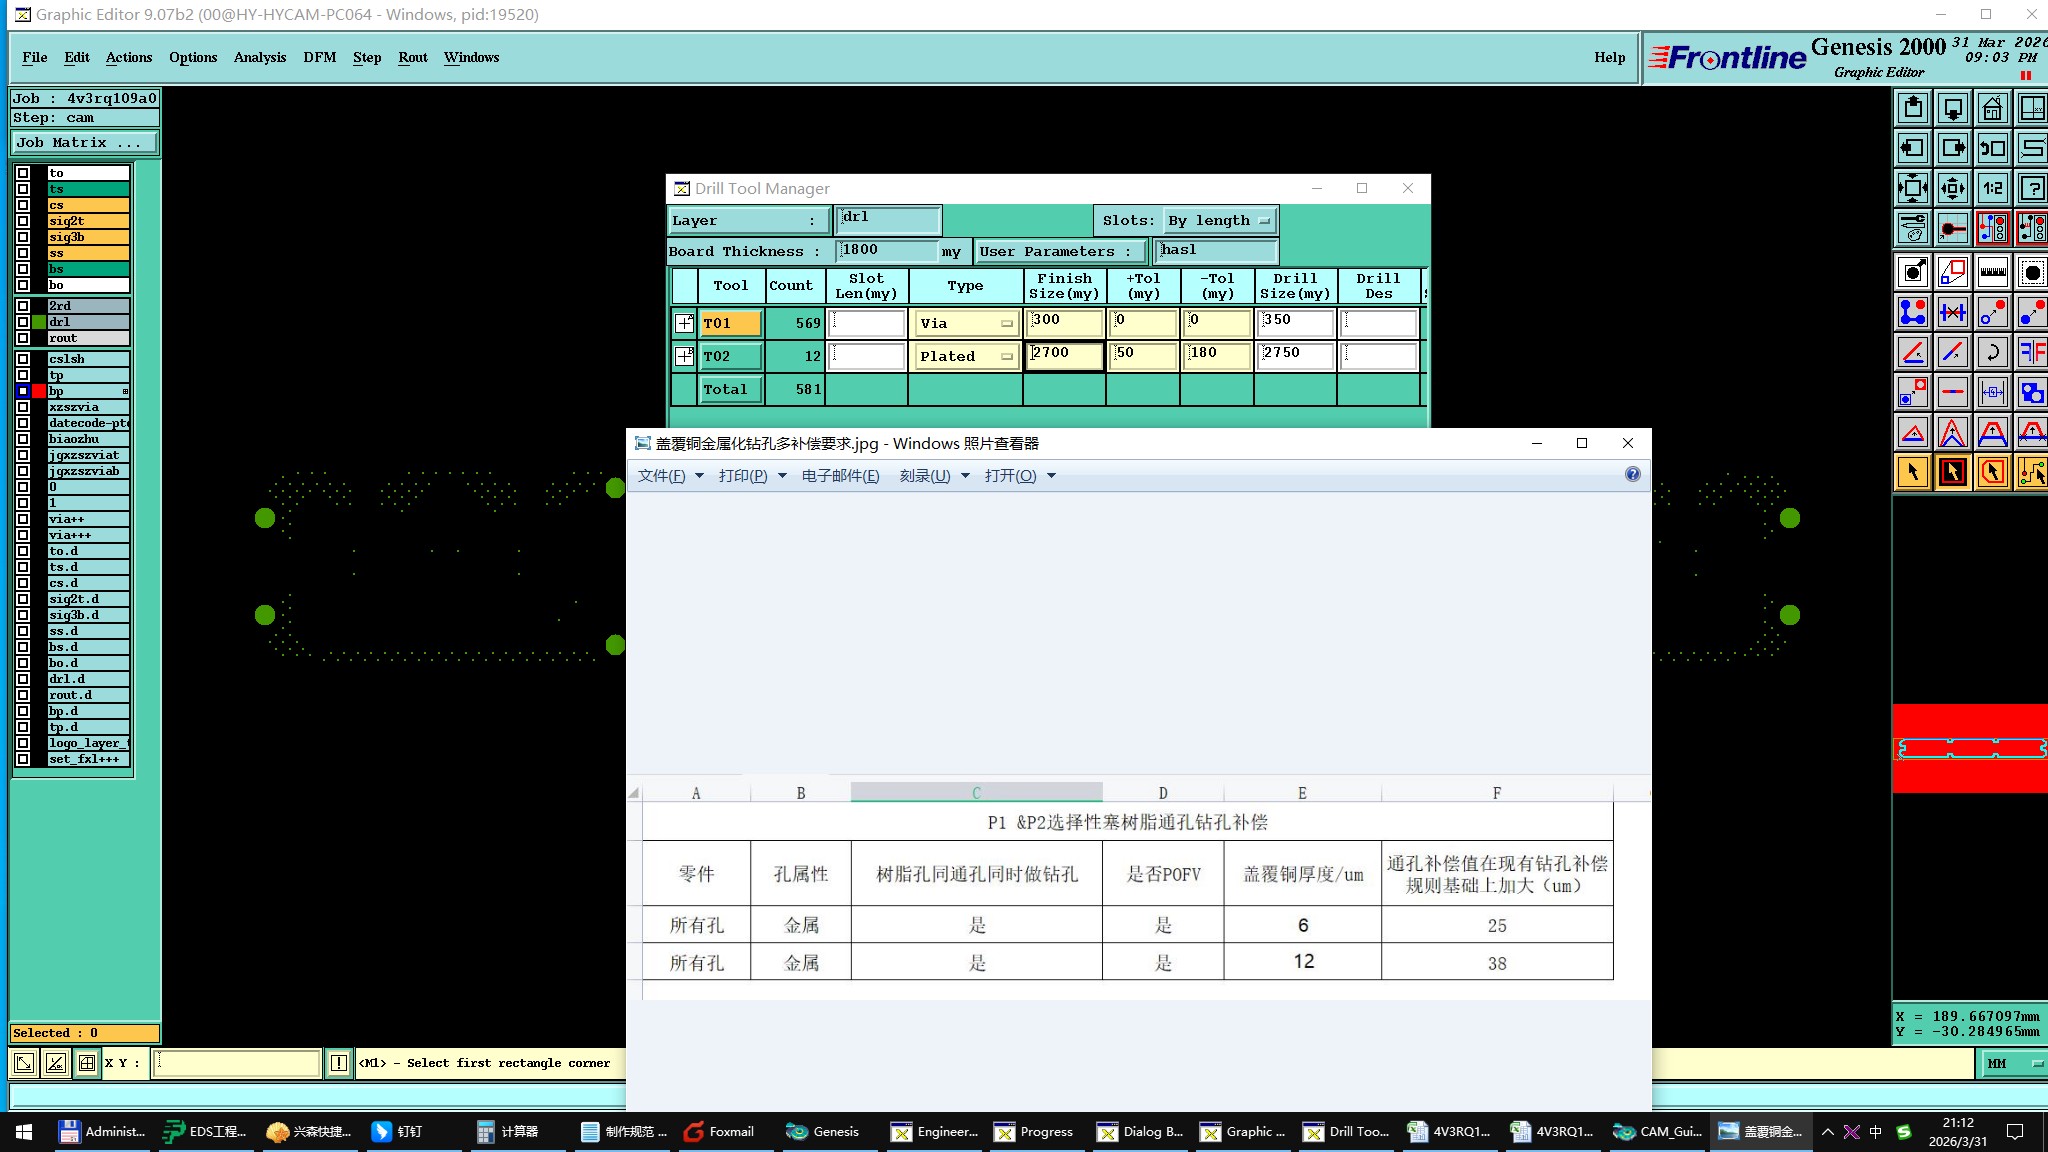Click the Home view icon

[x=1992, y=108]
